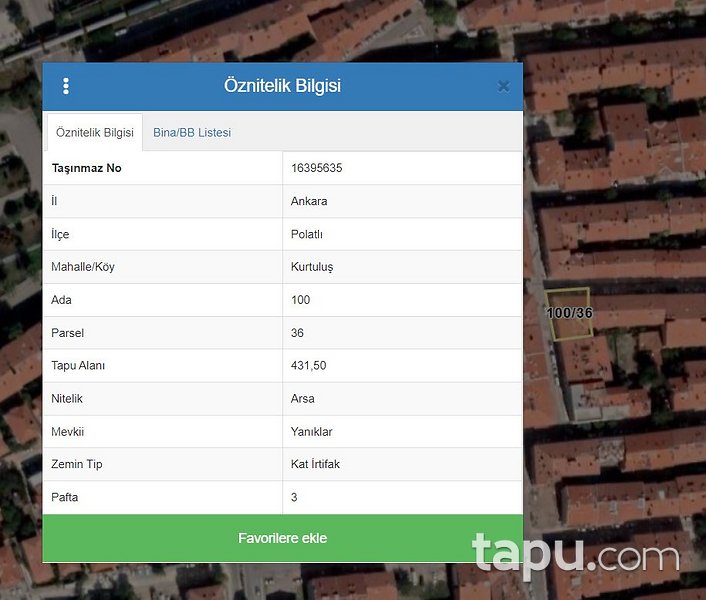Select the Öznitelik Bilgisi tab

(x=95, y=132)
